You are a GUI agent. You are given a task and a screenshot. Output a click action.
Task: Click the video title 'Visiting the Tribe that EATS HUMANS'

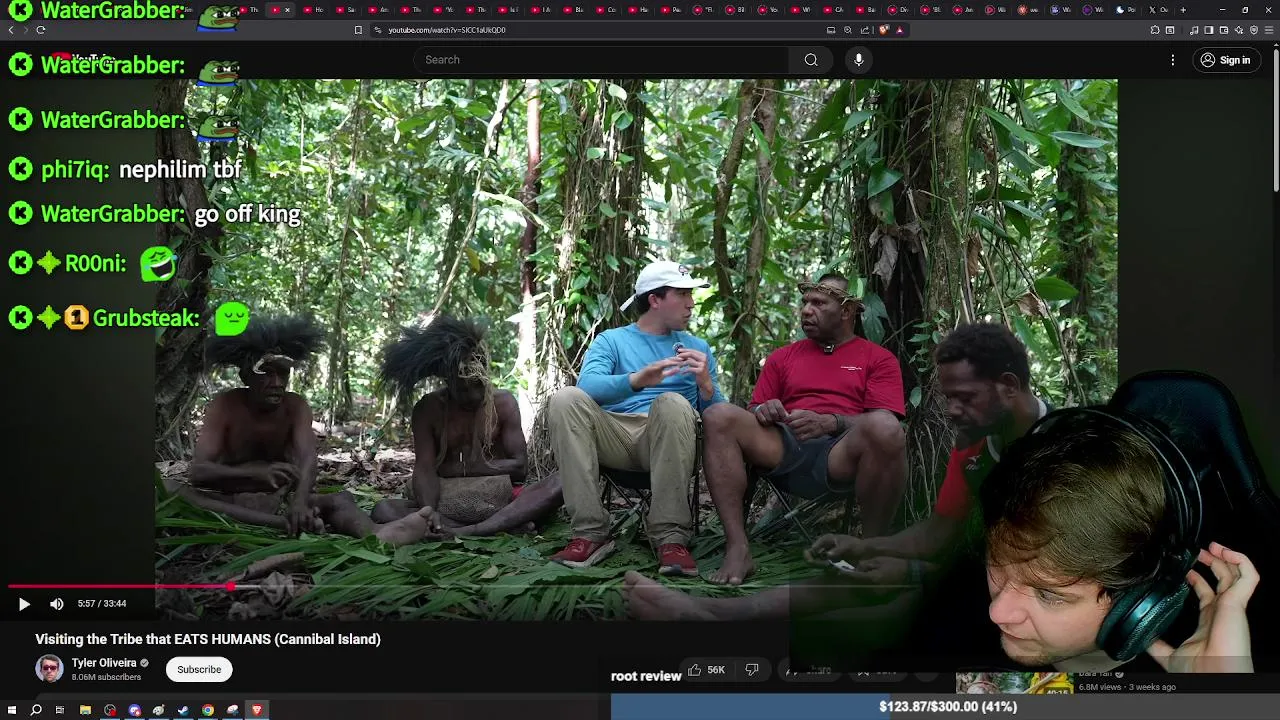(208, 639)
